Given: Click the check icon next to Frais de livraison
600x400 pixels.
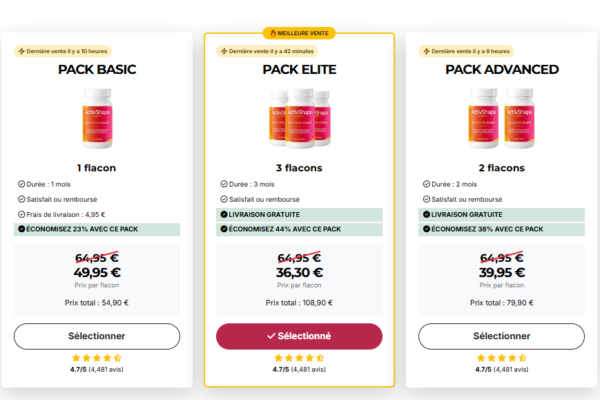Looking at the screenshot, I should [x=21, y=214].
